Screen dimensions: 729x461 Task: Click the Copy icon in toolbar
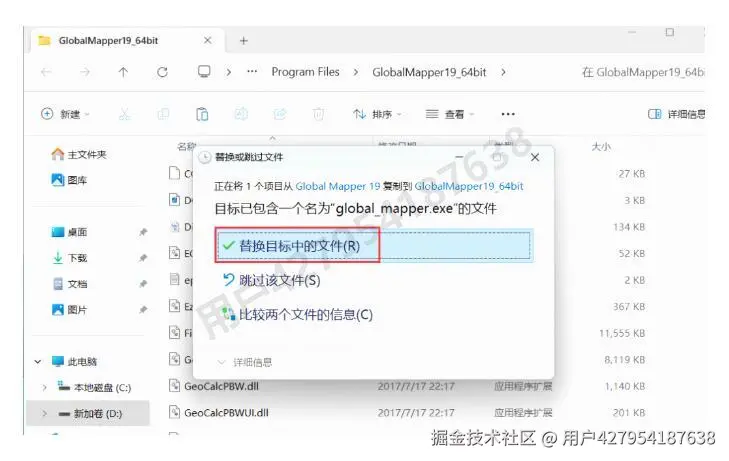tap(163, 114)
